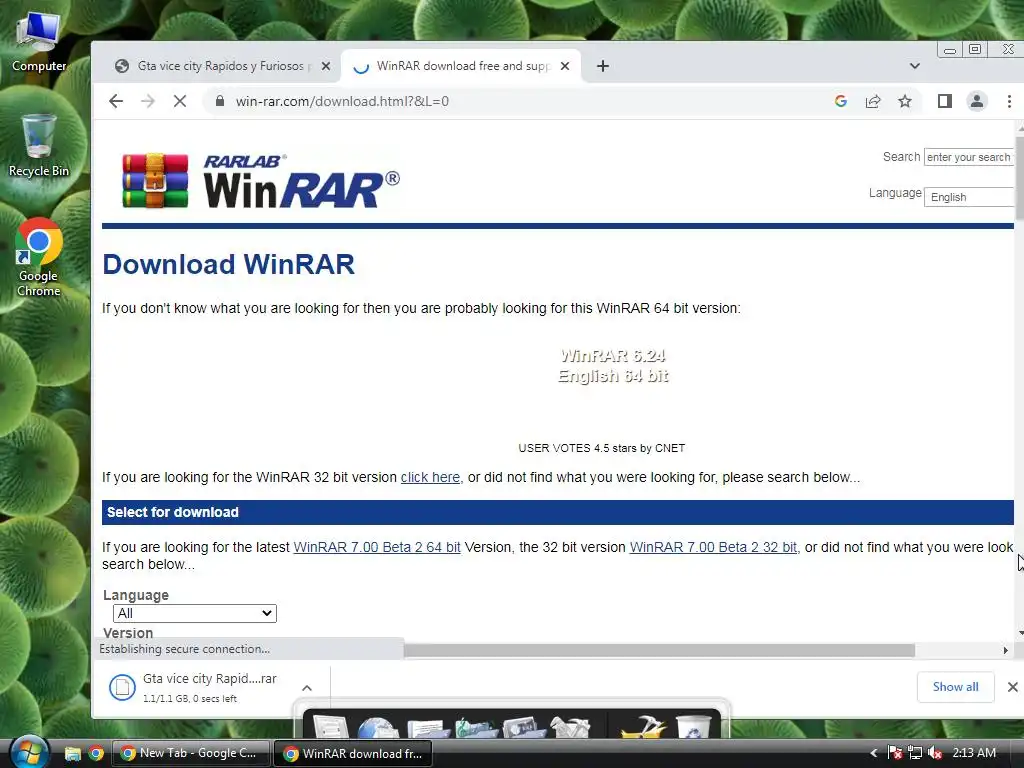This screenshot has height=768, width=1024.
Task: Launch Google Chrome desktop shortcut
Action: click(x=39, y=259)
